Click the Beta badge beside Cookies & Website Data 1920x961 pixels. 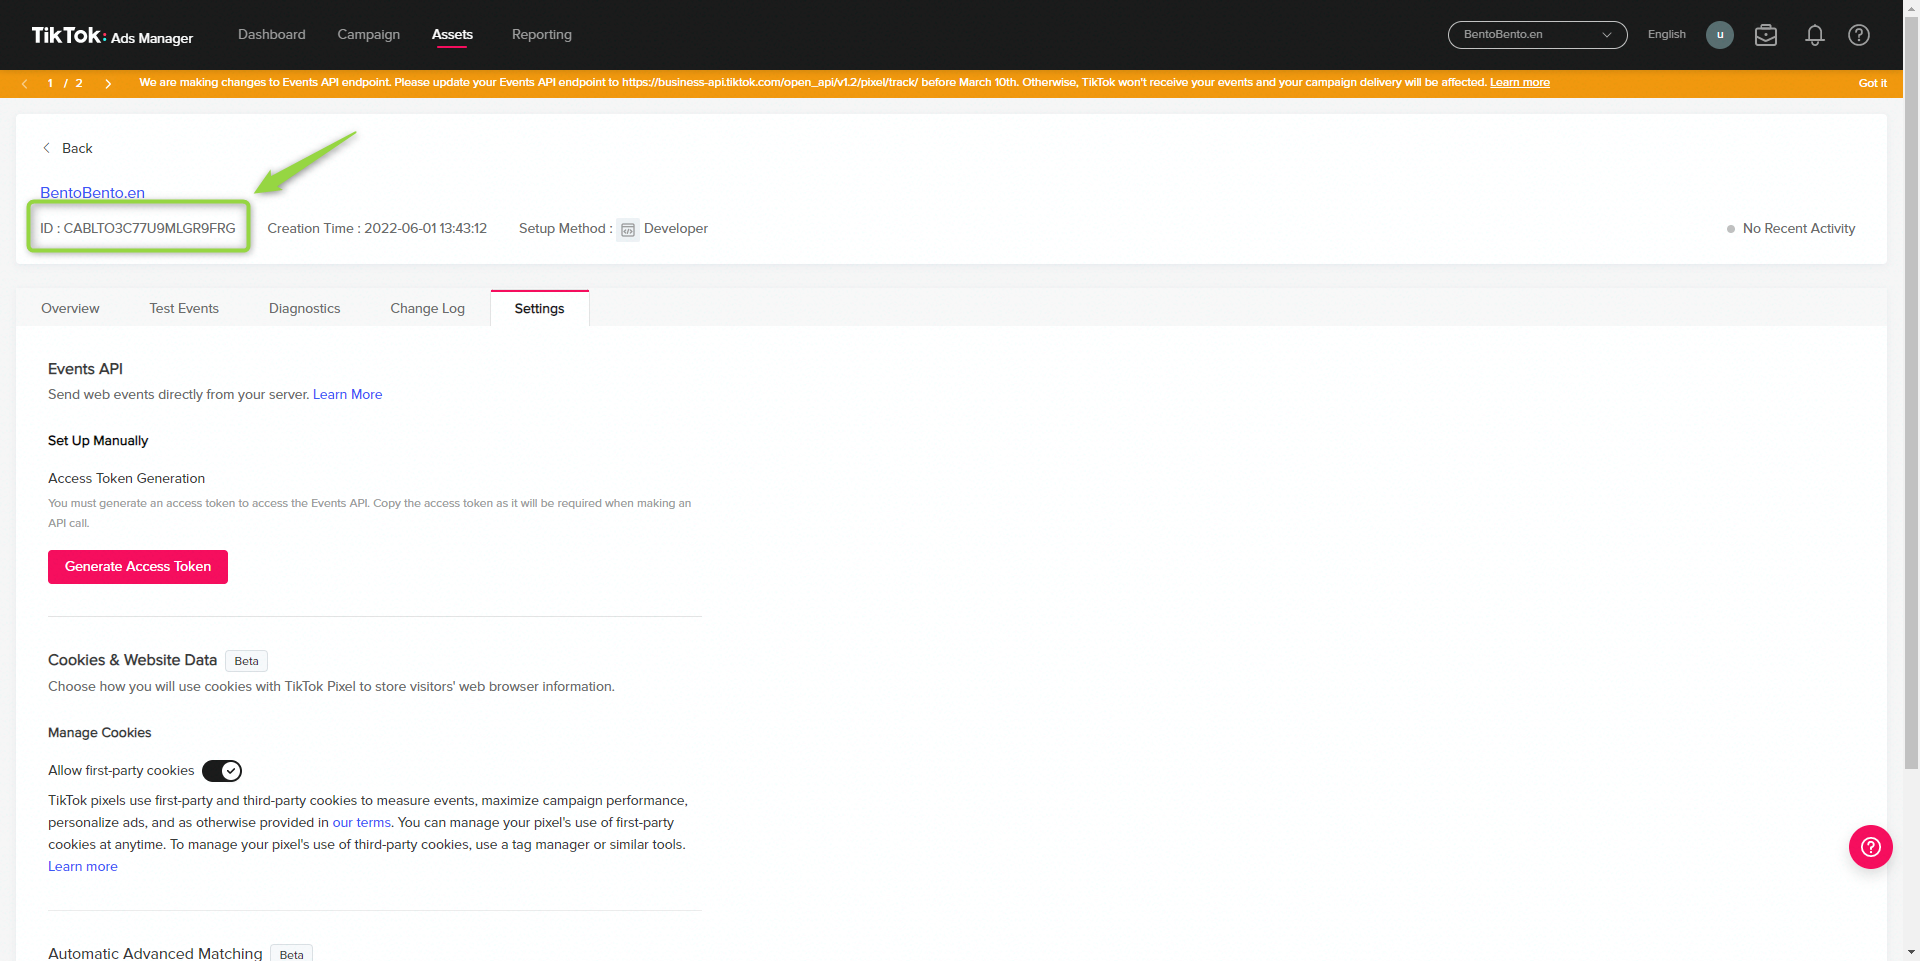246,661
